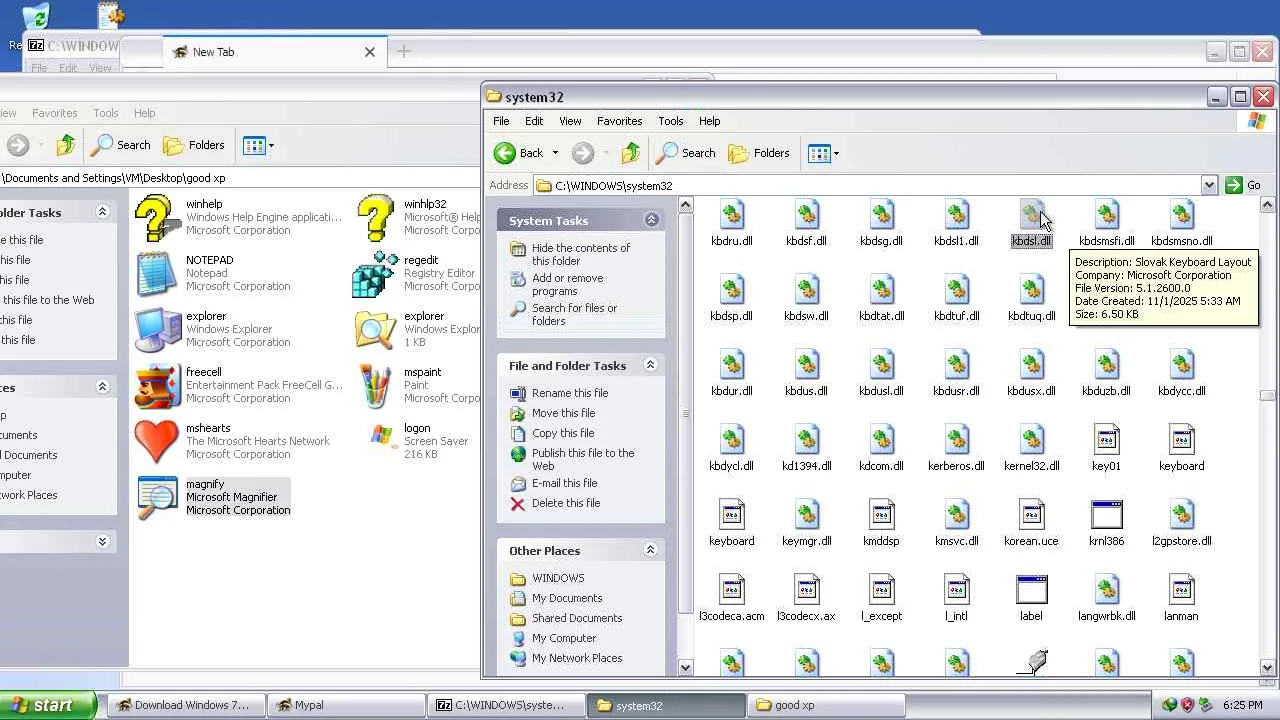The height and width of the screenshot is (720, 1280).
Task: Select the l3codeca.acm file icon
Action: click(x=732, y=589)
